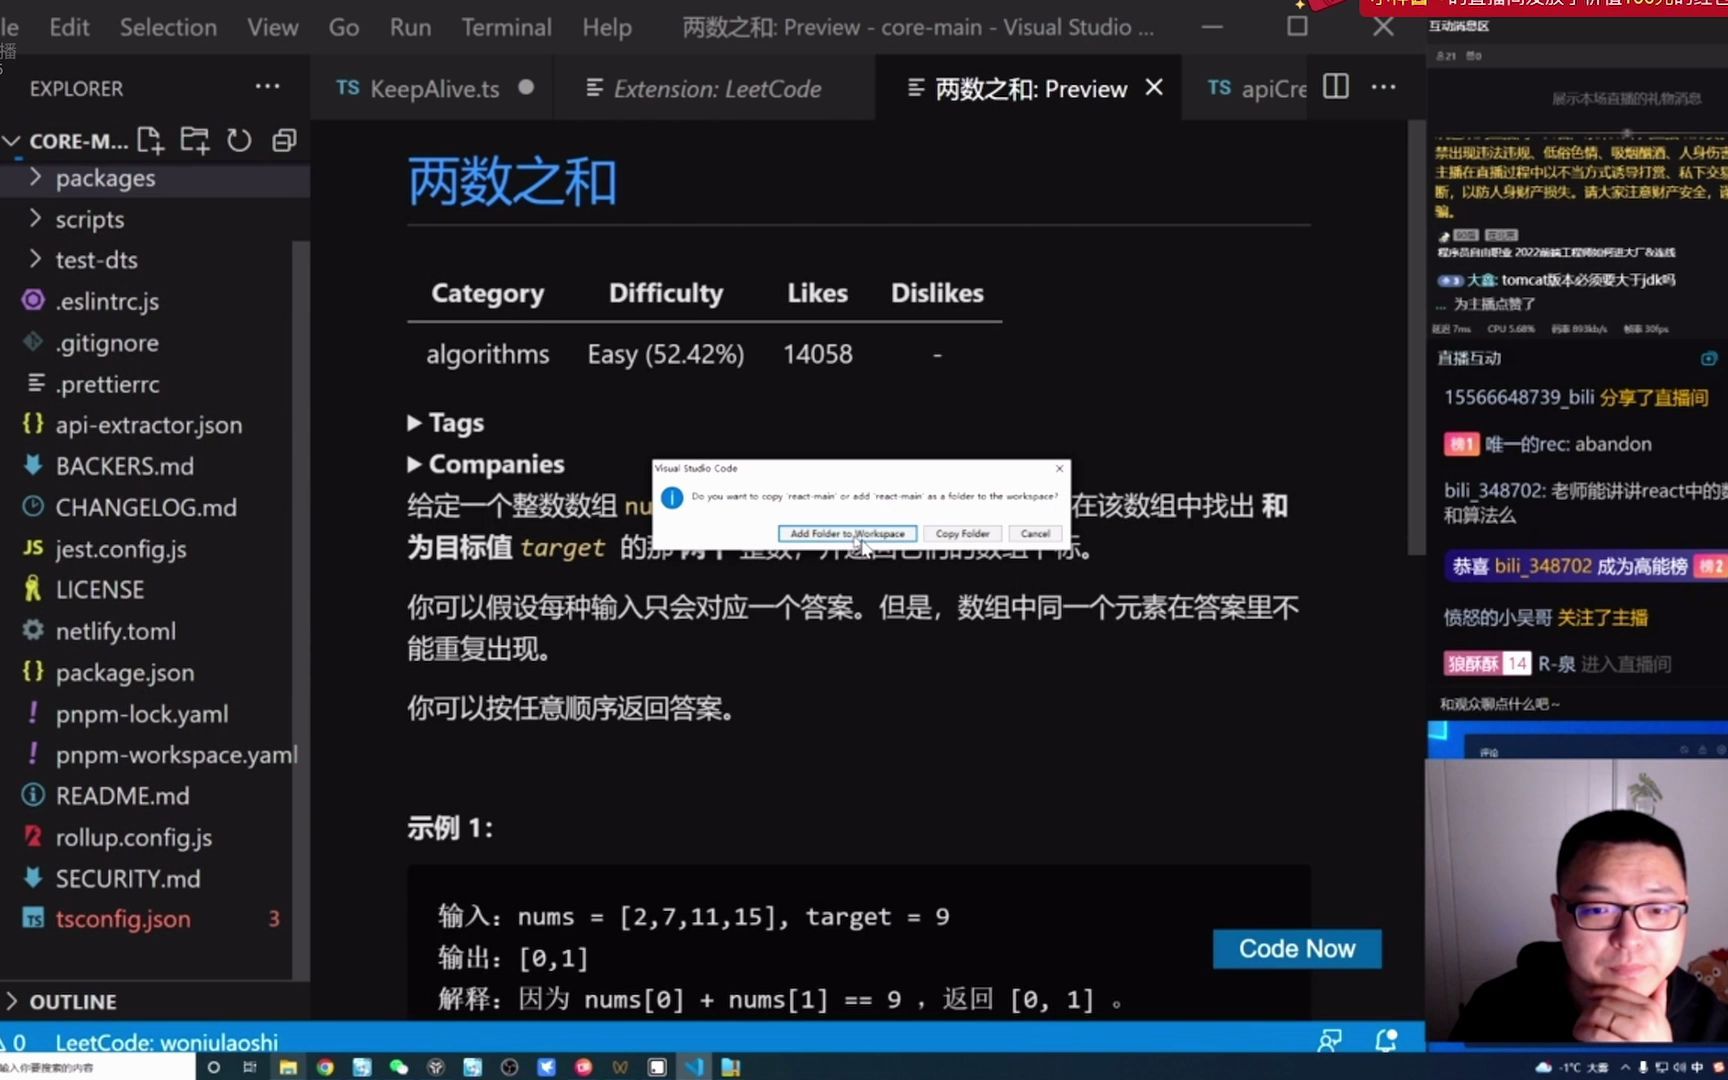Close the Visual Studio Code dialog

pos(1060,468)
